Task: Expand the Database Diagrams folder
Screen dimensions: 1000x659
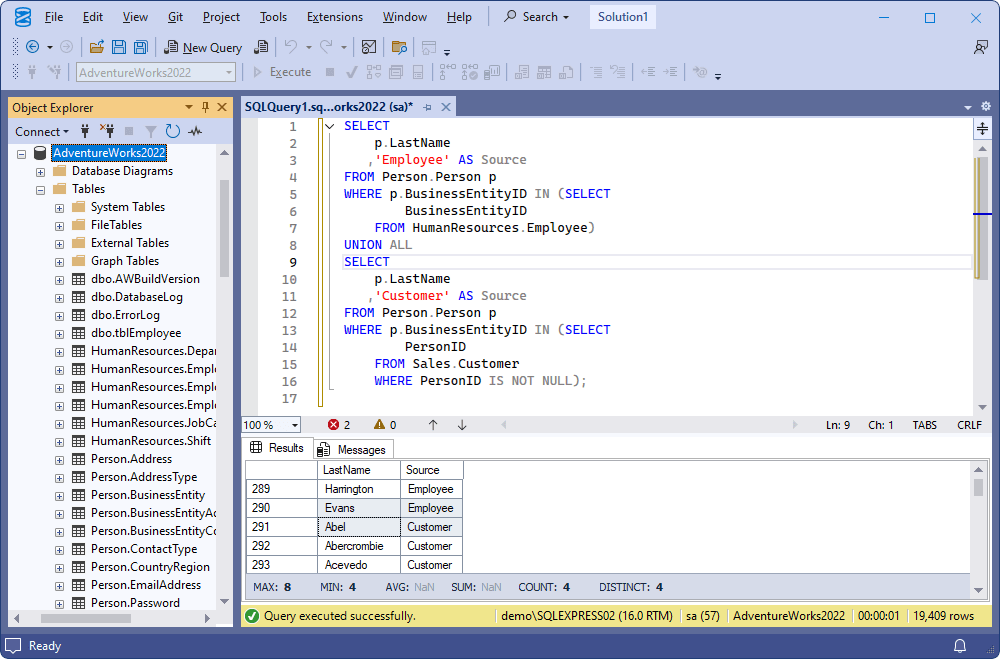Action: (x=40, y=172)
